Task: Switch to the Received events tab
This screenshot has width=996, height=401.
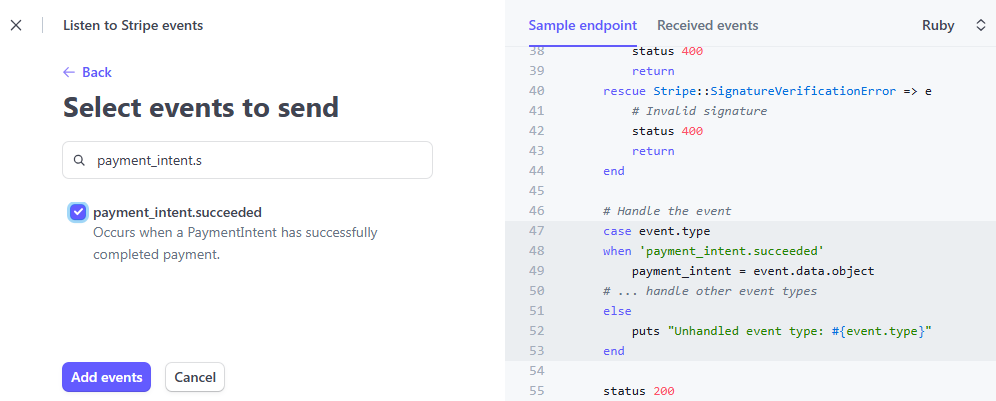Action: coord(707,25)
